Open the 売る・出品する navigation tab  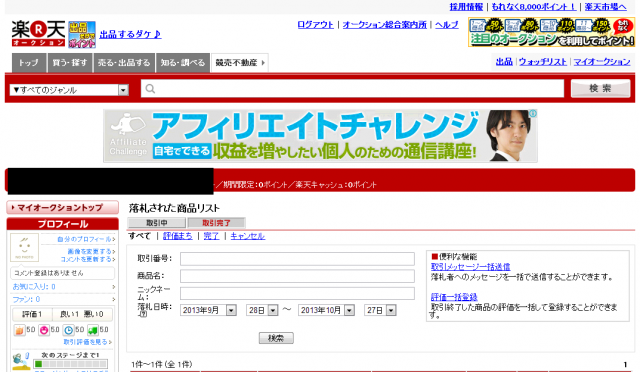[124, 63]
